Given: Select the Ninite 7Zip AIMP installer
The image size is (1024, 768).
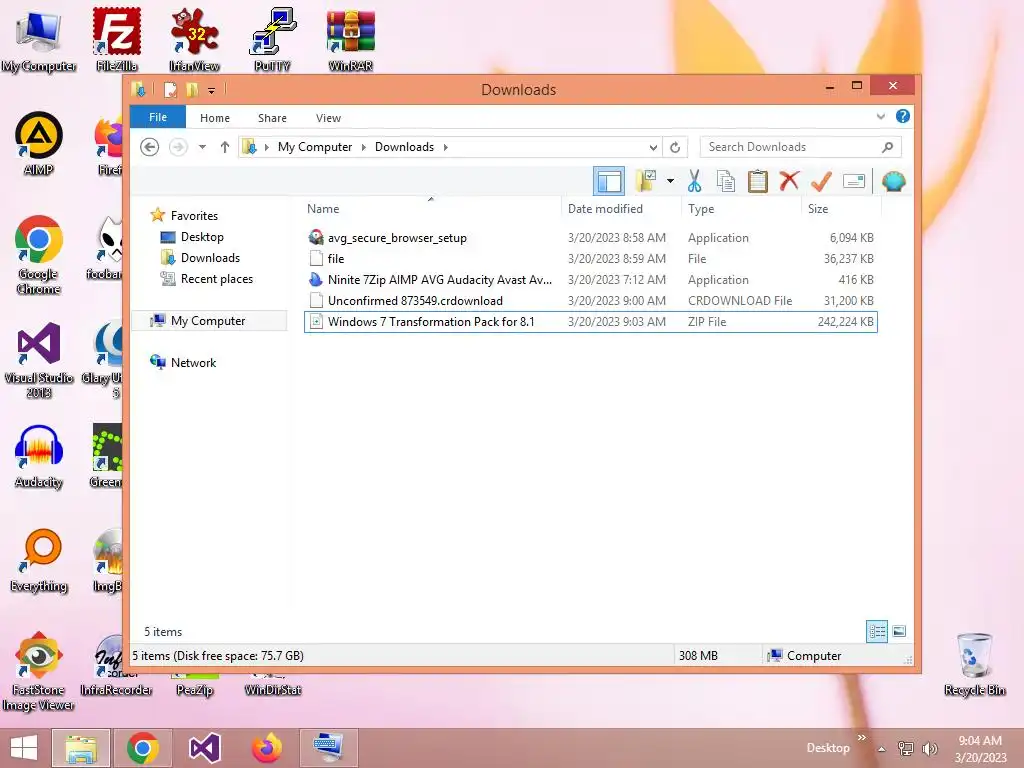Looking at the screenshot, I should coord(590,280).
